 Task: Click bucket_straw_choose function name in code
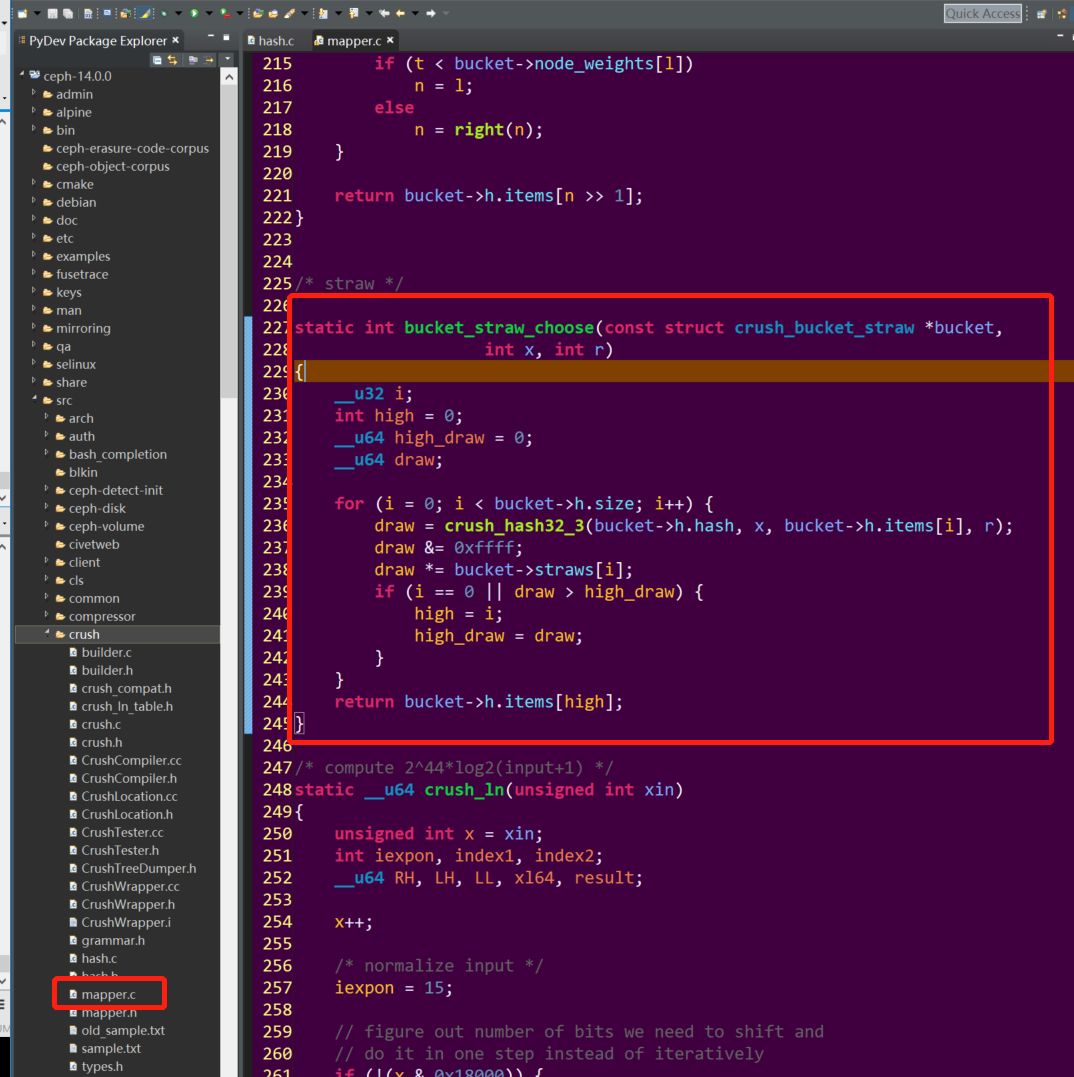tap(499, 328)
